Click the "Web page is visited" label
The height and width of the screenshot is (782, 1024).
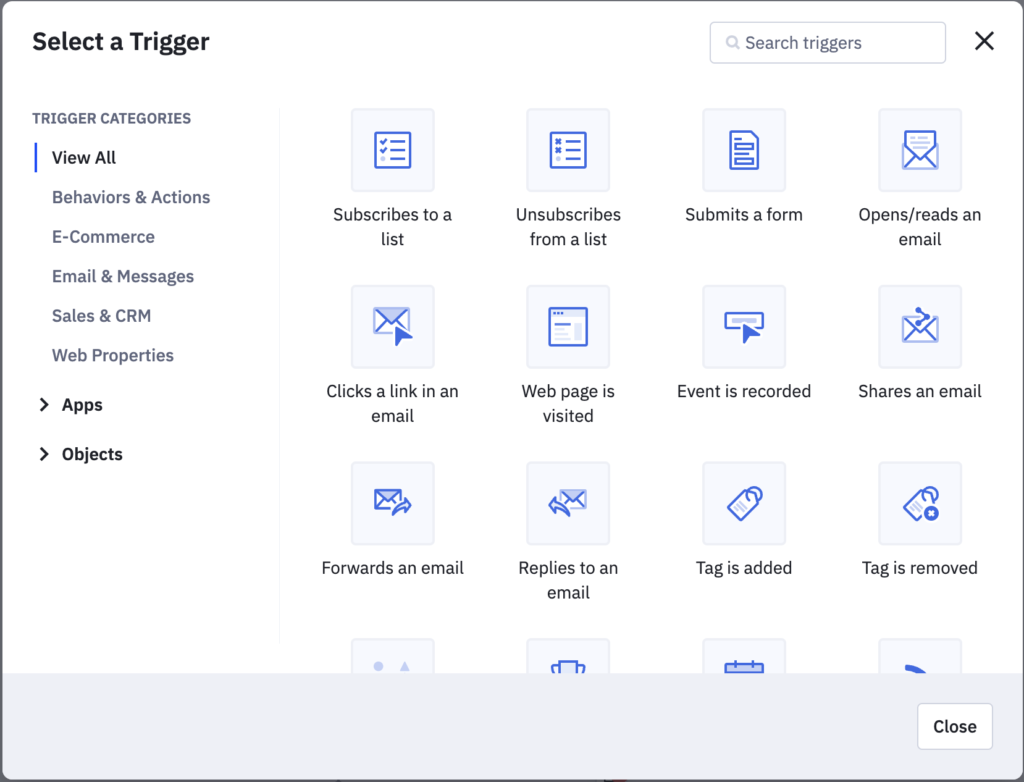[568, 403]
